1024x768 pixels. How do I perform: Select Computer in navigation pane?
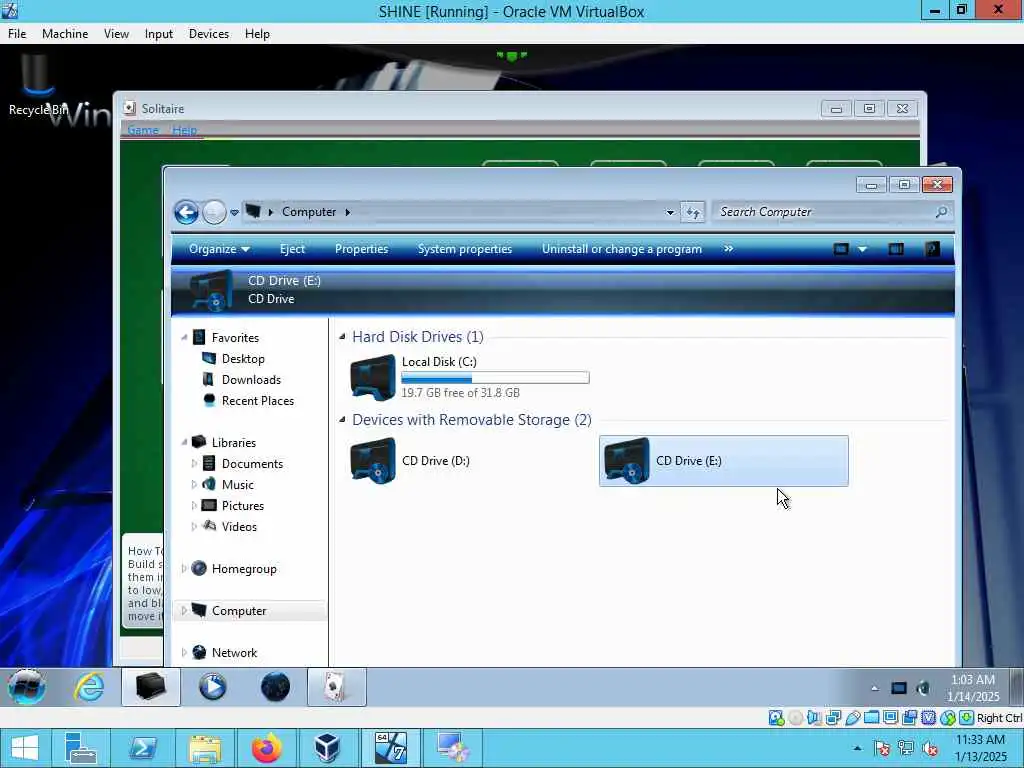[238, 611]
